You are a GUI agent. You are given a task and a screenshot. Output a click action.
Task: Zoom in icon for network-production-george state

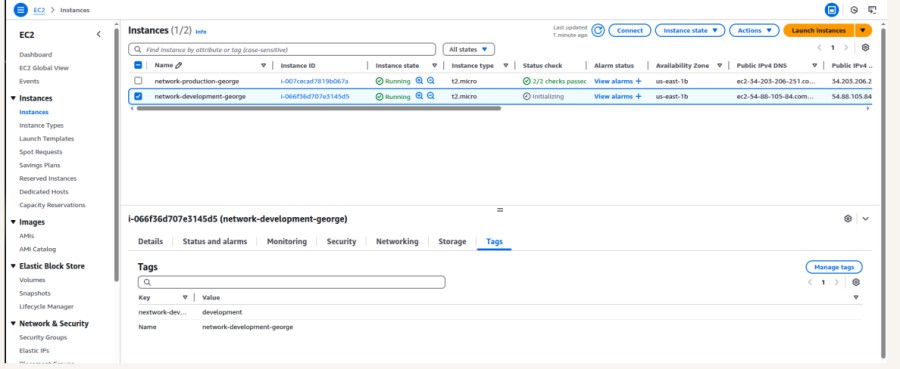tap(419, 81)
